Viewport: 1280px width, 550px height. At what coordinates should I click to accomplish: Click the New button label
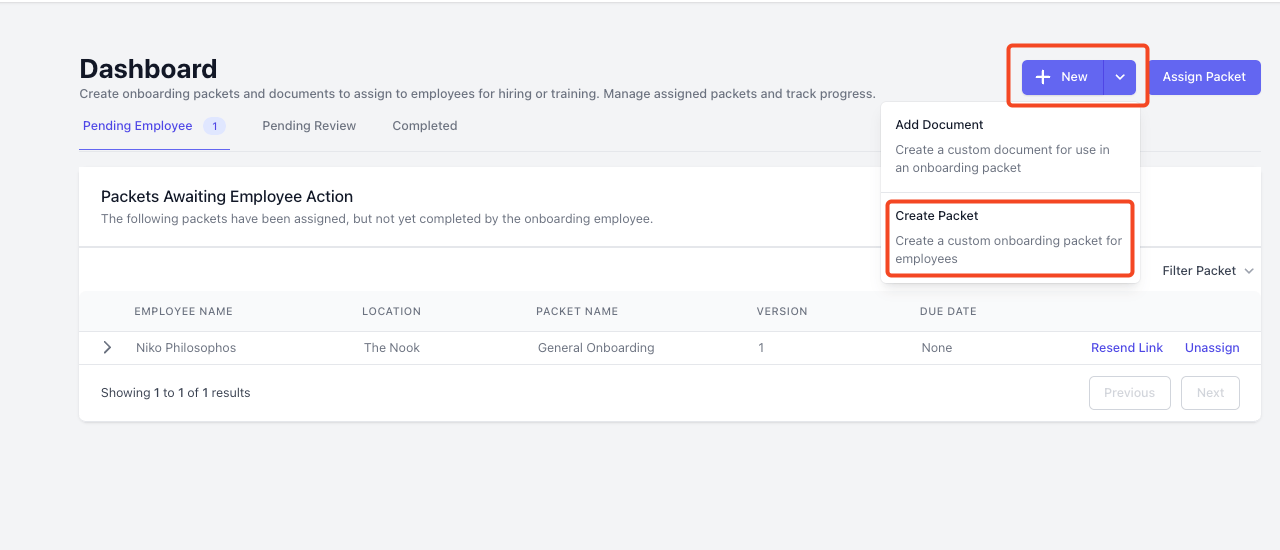[x=1074, y=77]
